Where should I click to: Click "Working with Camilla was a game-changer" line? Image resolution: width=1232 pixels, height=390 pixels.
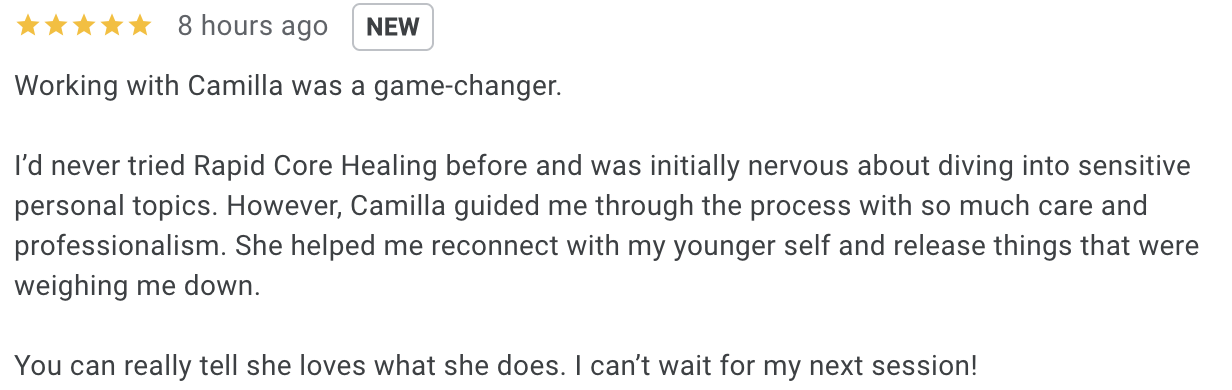(x=289, y=86)
